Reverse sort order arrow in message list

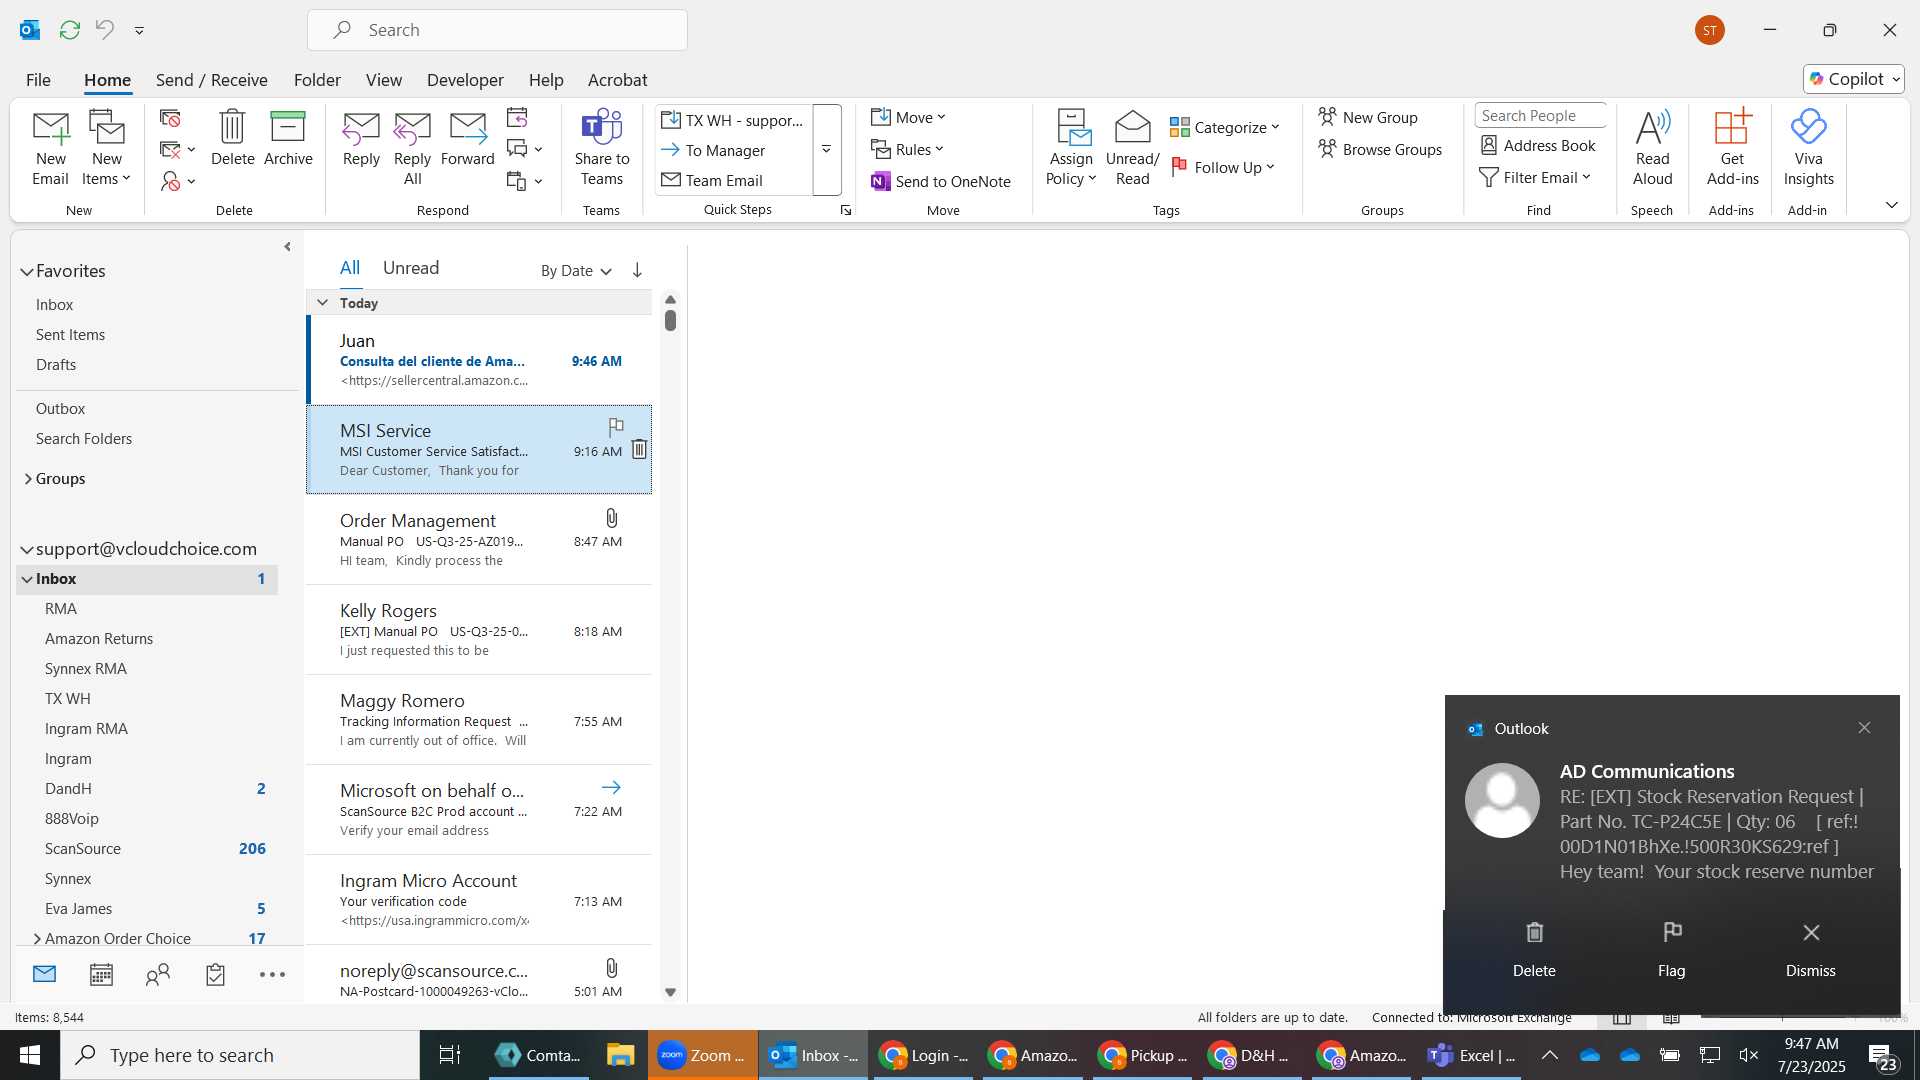pyautogui.click(x=637, y=270)
